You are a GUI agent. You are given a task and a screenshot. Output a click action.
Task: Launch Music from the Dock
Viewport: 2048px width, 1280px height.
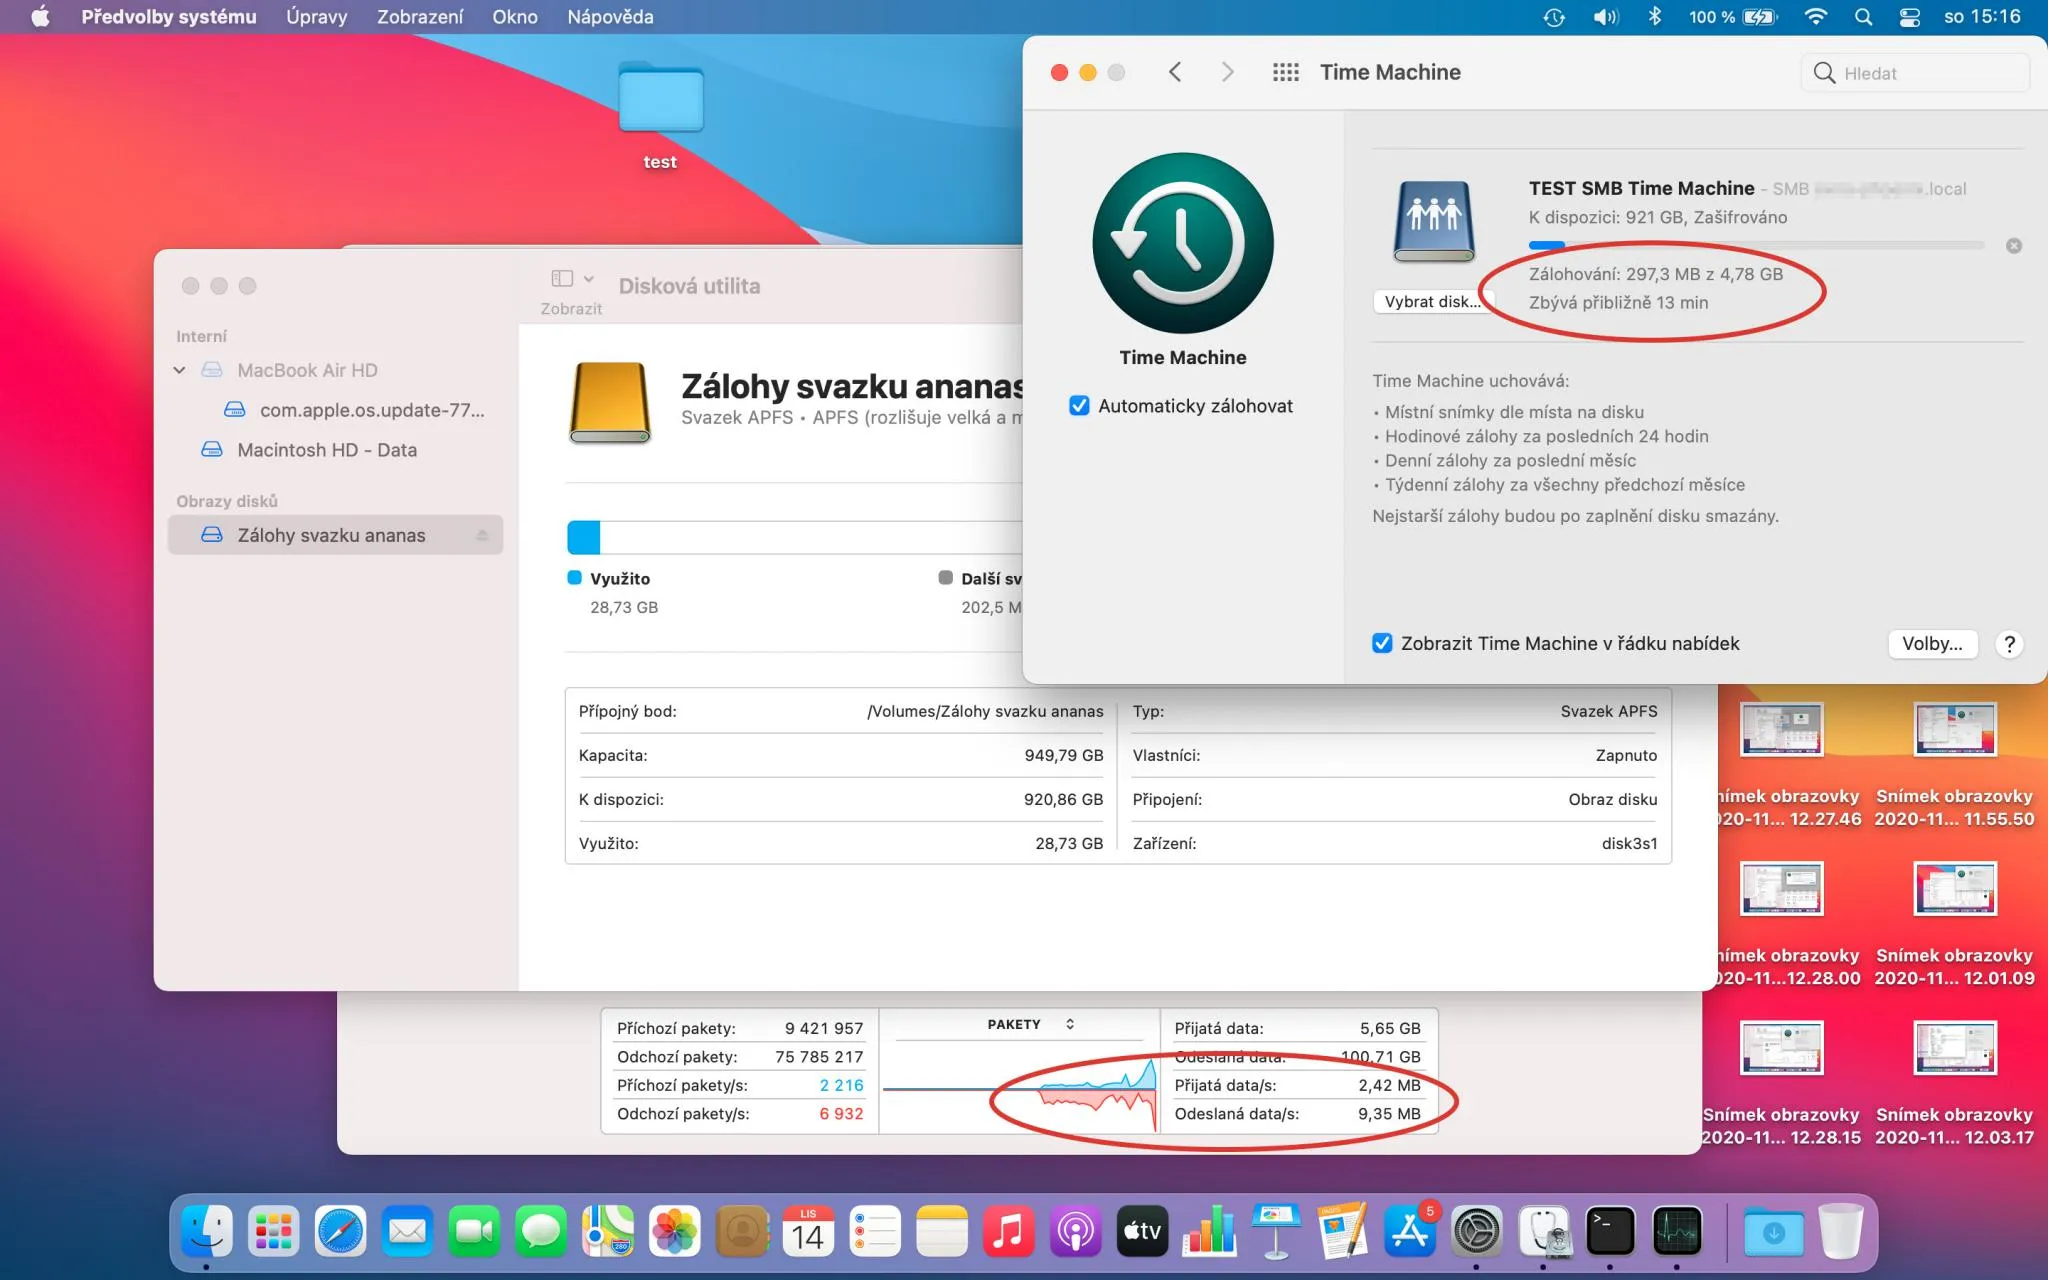1008,1231
